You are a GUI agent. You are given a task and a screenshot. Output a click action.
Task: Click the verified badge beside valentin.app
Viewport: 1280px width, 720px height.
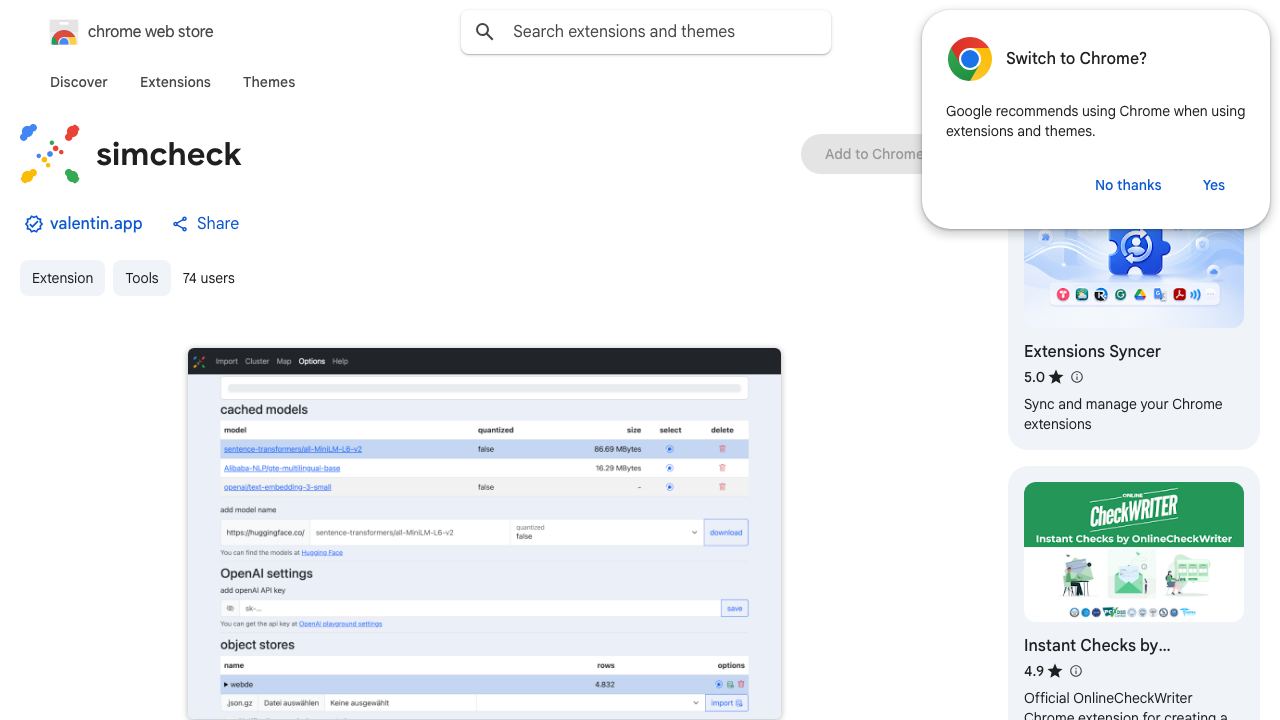tap(34, 224)
